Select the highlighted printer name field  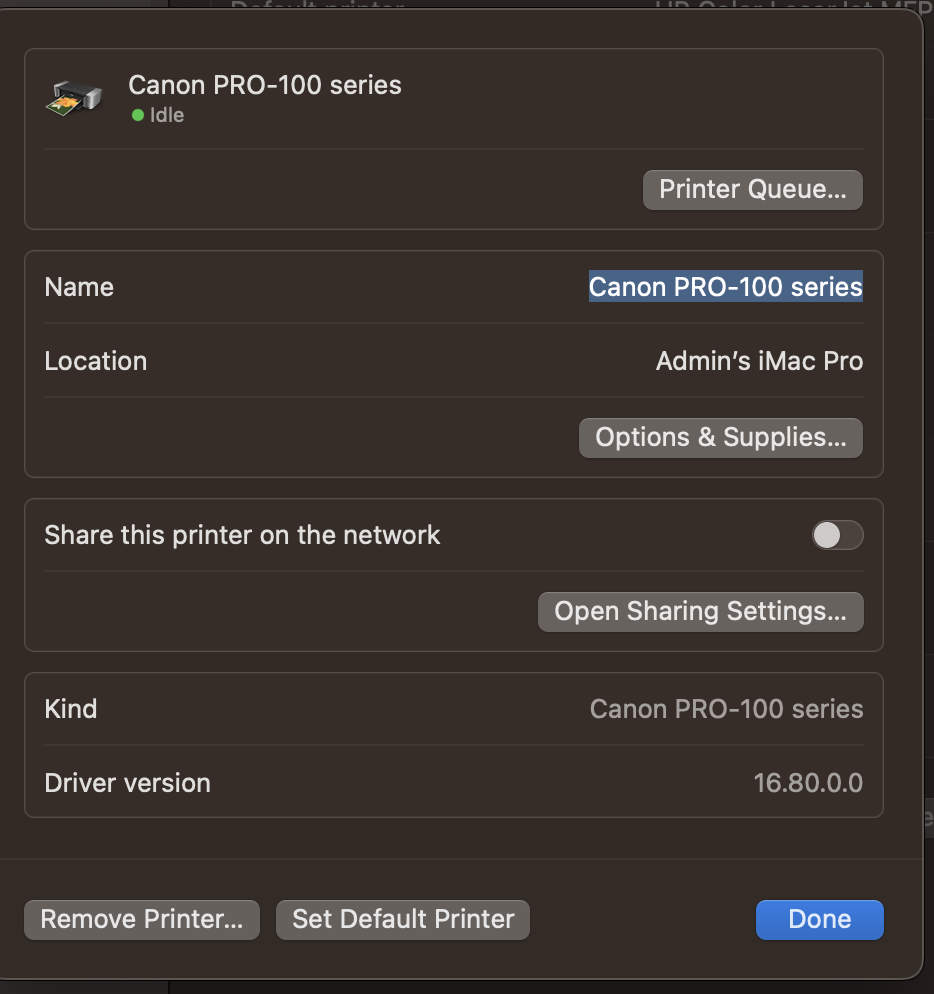click(x=726, y=287)
